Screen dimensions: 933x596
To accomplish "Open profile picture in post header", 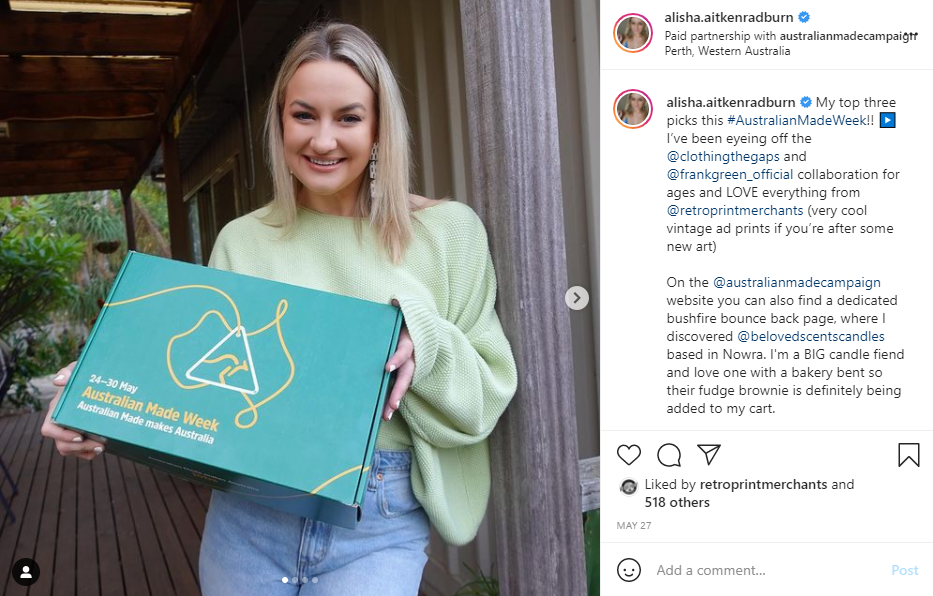I will click(633, 33).
